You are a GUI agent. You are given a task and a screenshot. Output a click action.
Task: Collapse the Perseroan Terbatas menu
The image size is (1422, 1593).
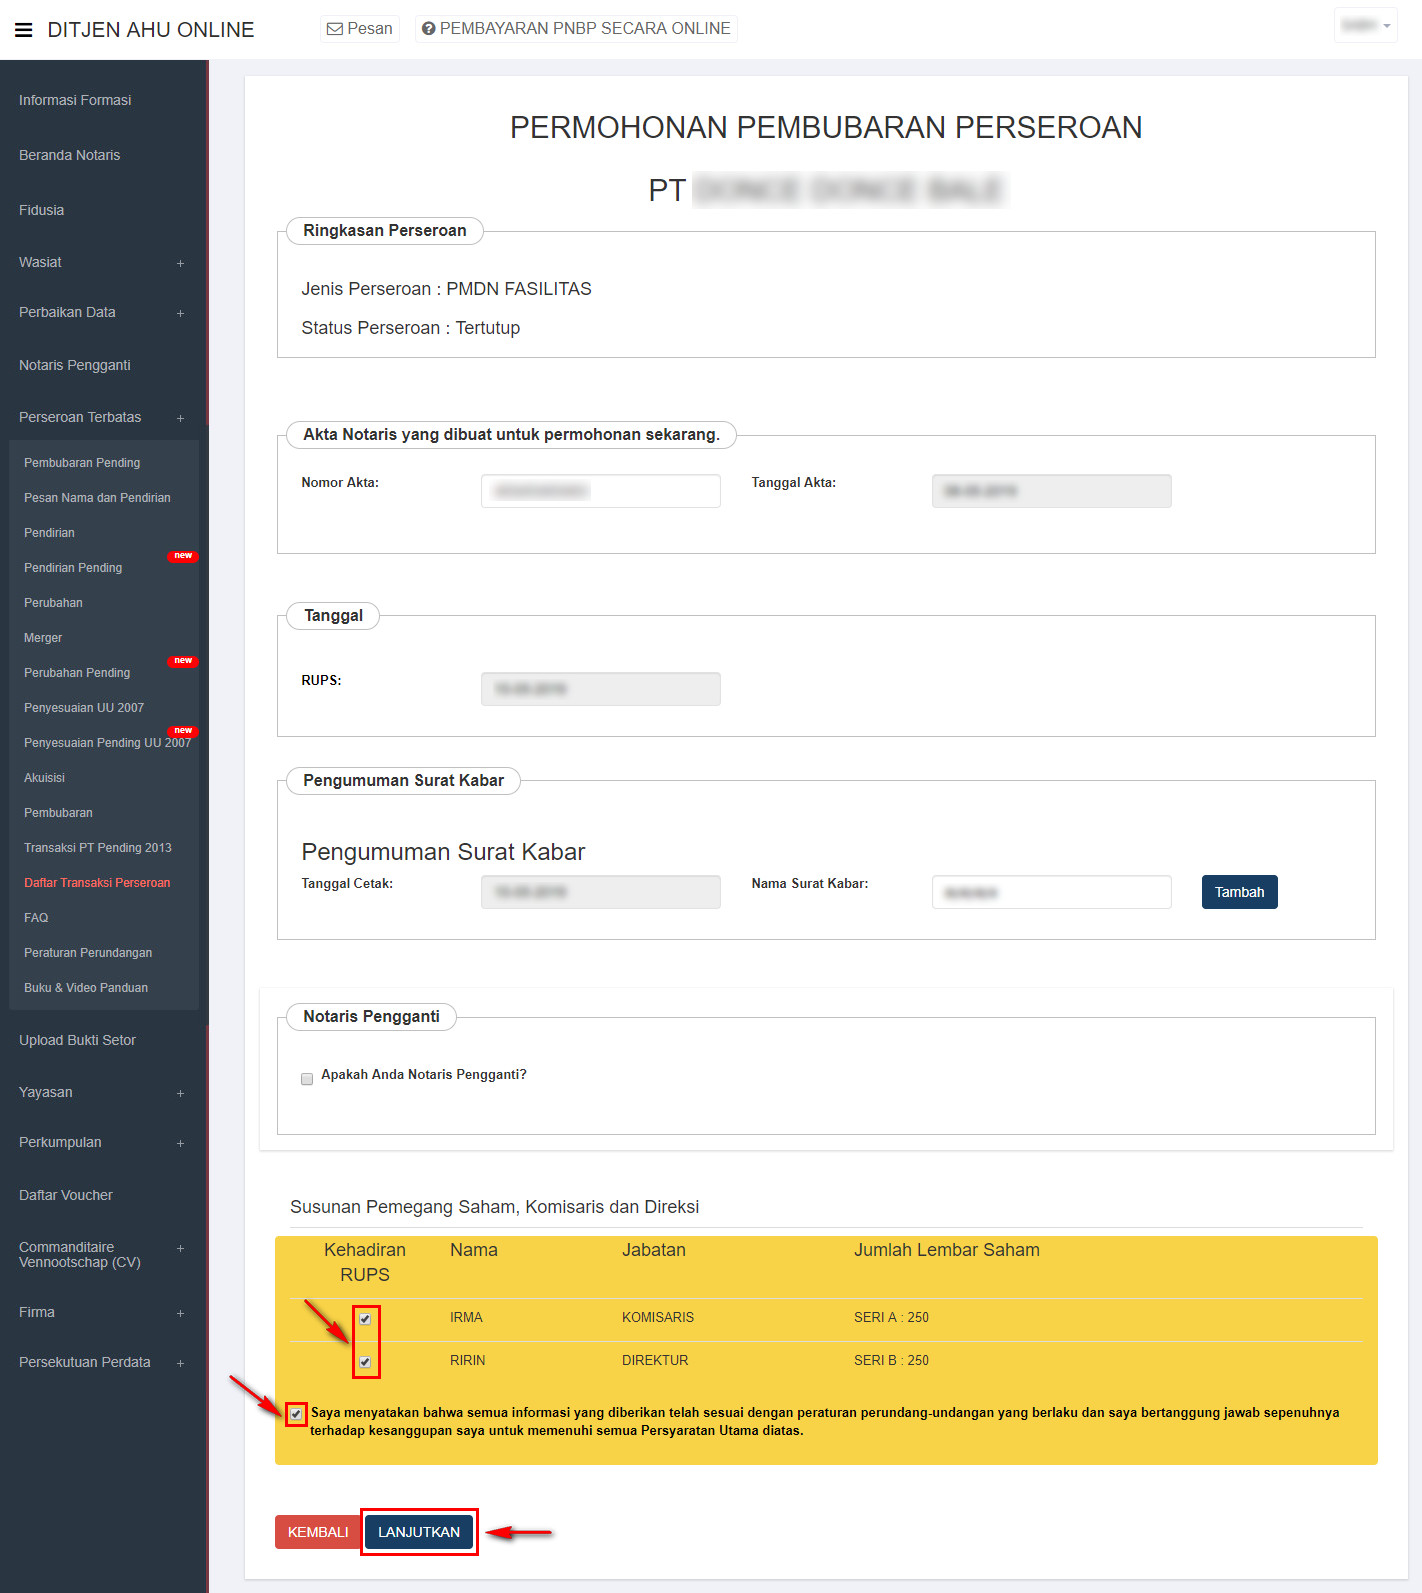click(x=180, y=418)
